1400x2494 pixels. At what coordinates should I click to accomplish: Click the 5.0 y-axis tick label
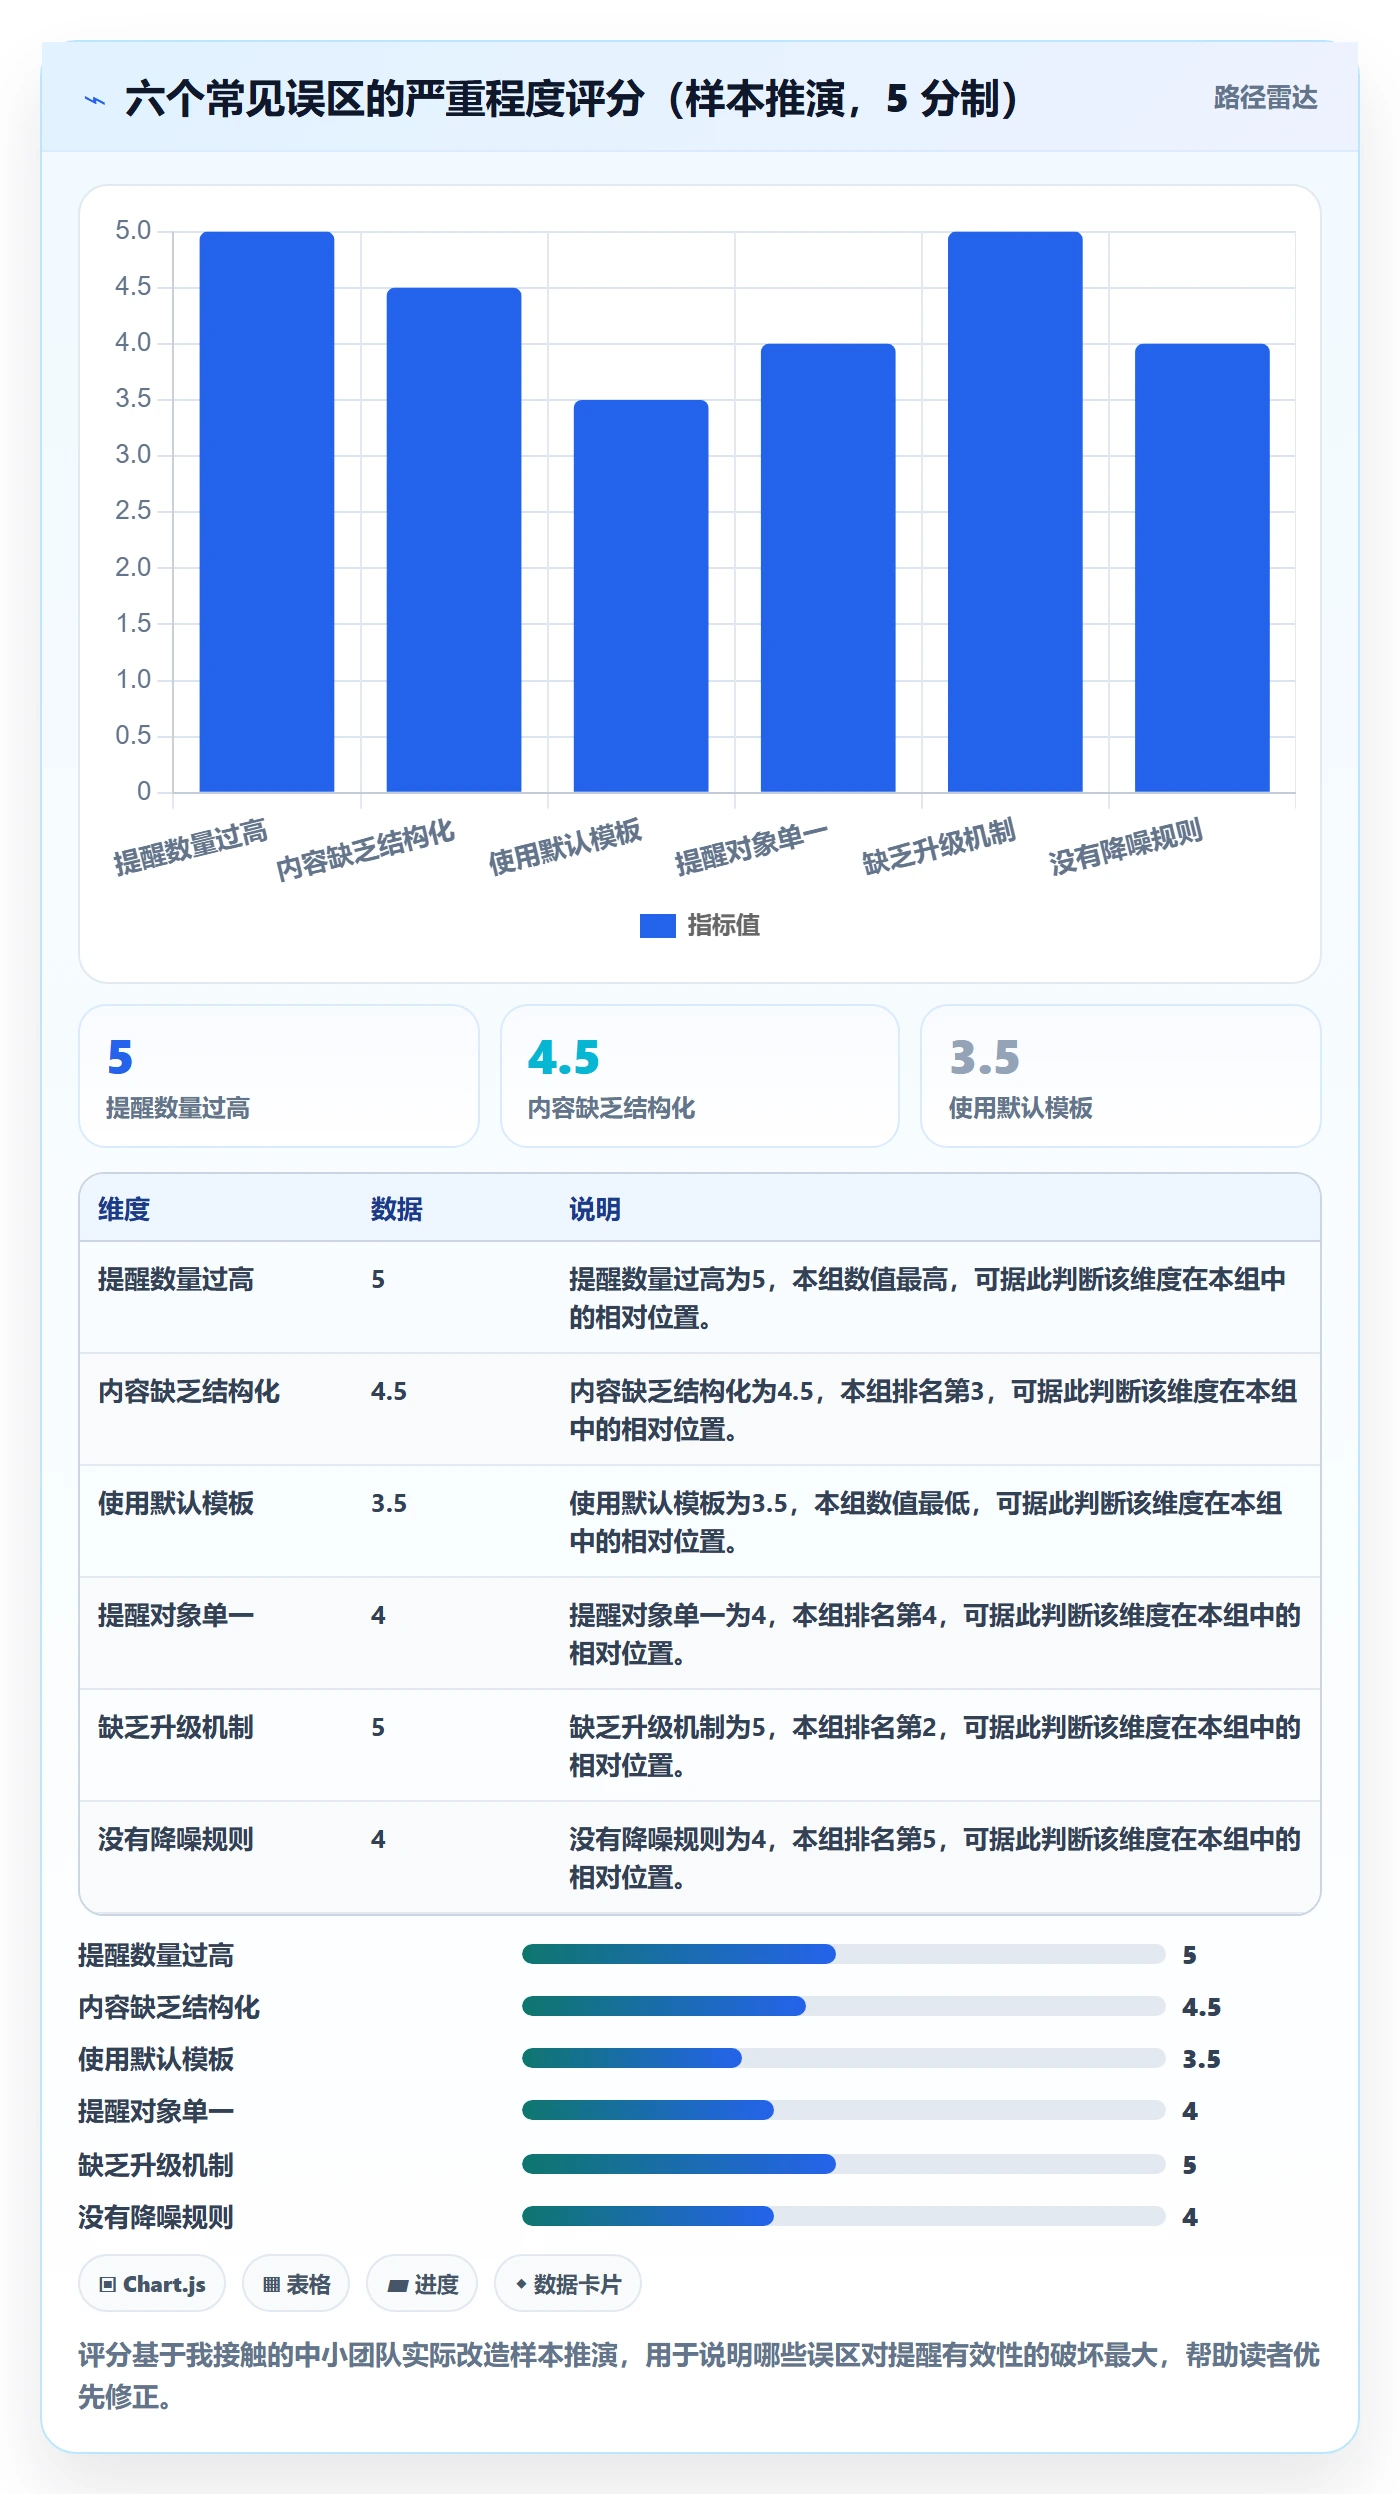pos(133,231)
